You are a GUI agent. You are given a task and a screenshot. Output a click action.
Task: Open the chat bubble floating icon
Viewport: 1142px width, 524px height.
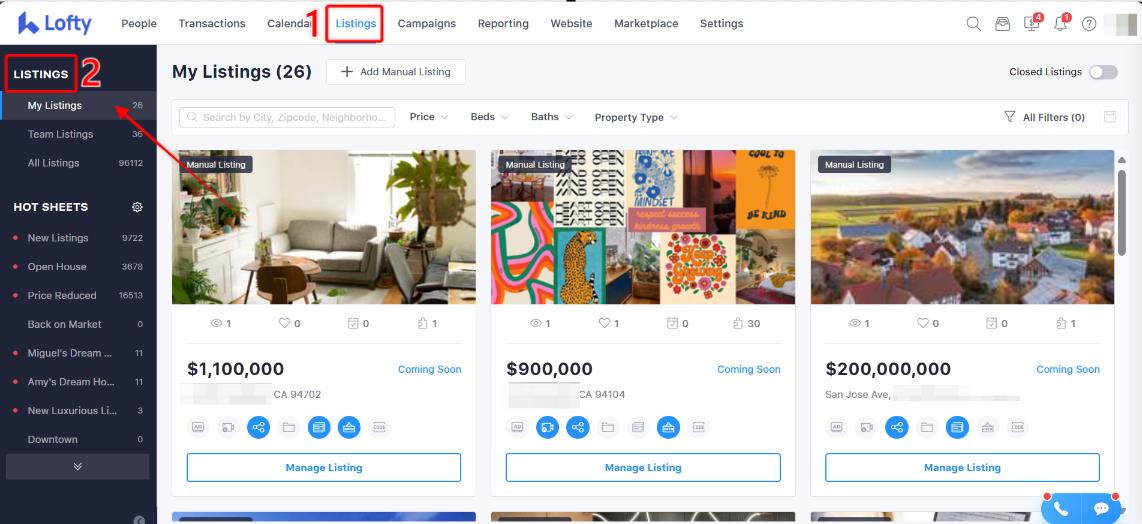1100,509
